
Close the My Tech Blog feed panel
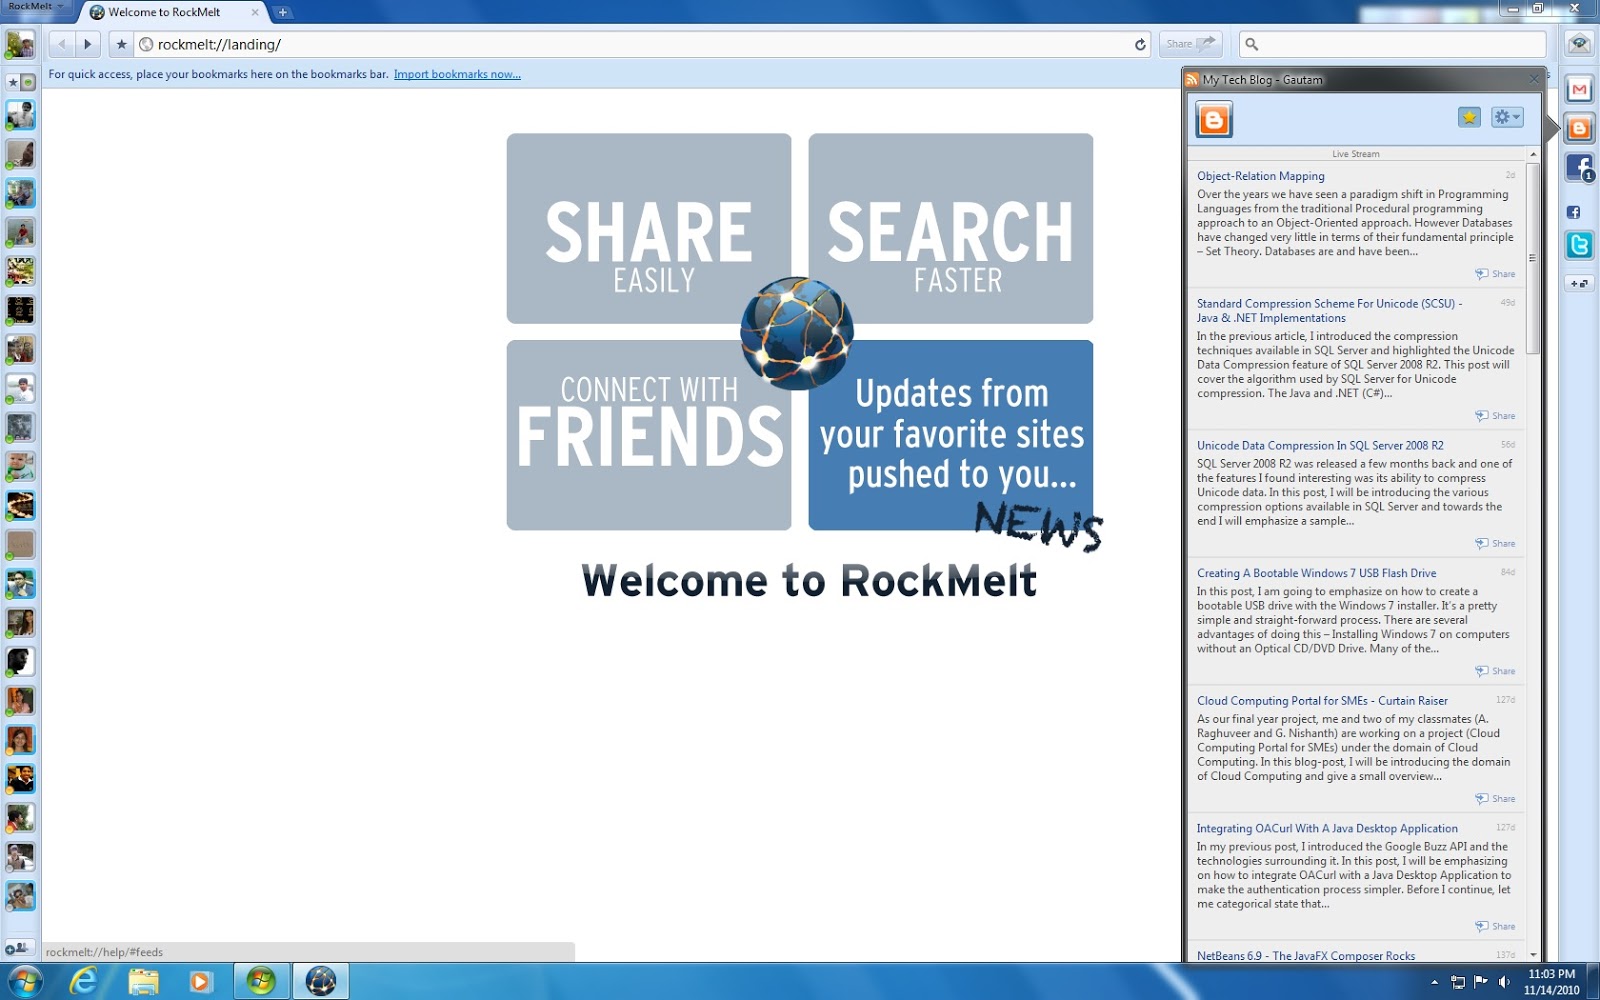point(1534,79)
